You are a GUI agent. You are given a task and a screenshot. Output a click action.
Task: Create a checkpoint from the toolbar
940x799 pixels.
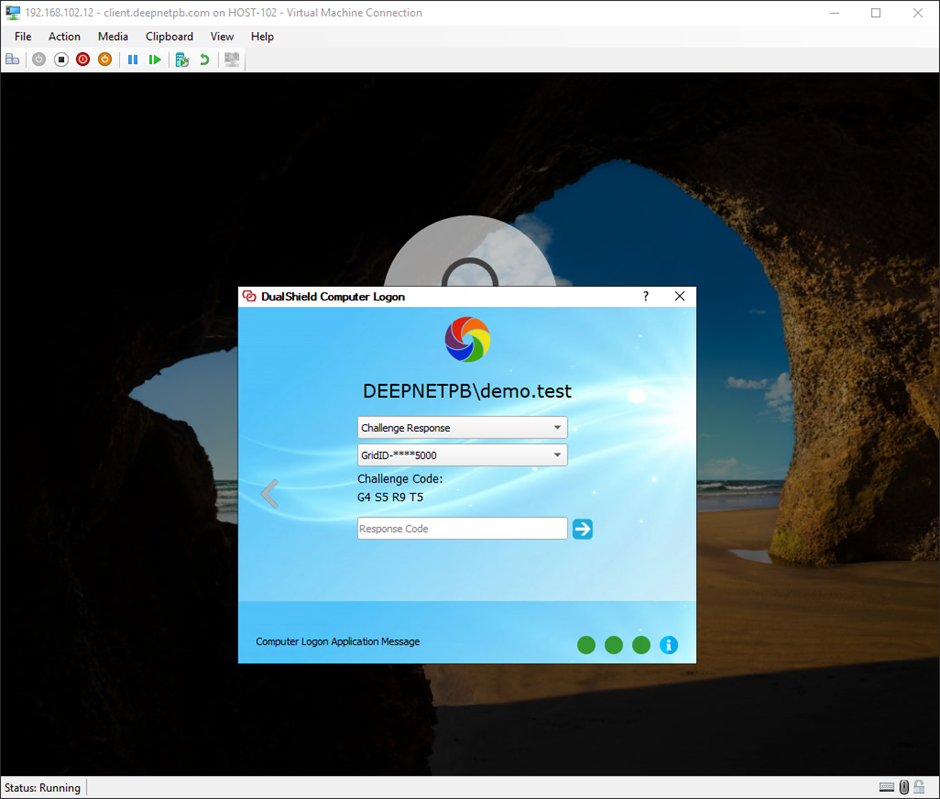182,60
